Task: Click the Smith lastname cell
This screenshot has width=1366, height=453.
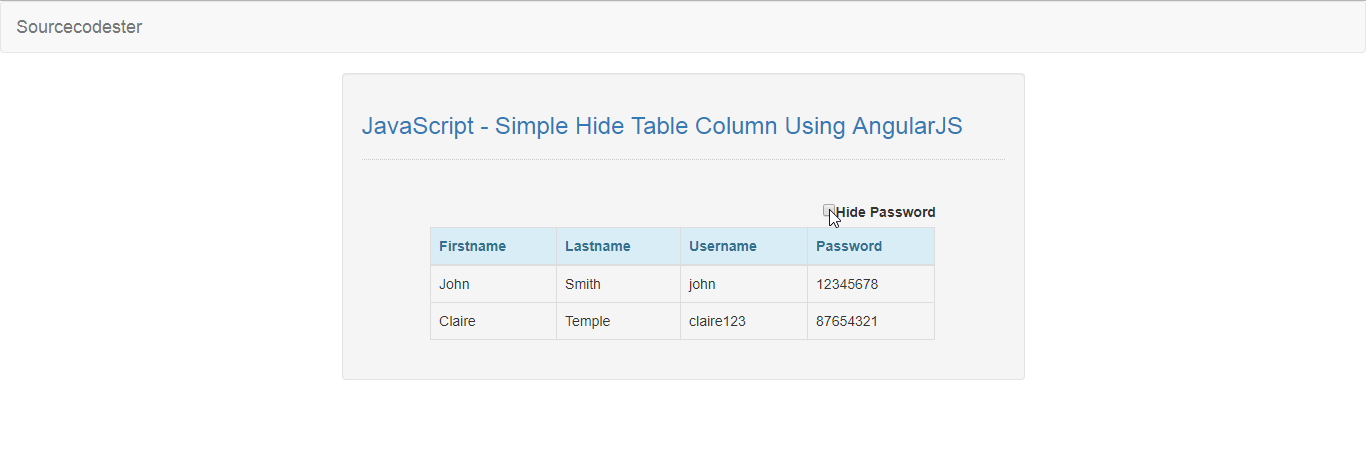Action: click(619, 284)
